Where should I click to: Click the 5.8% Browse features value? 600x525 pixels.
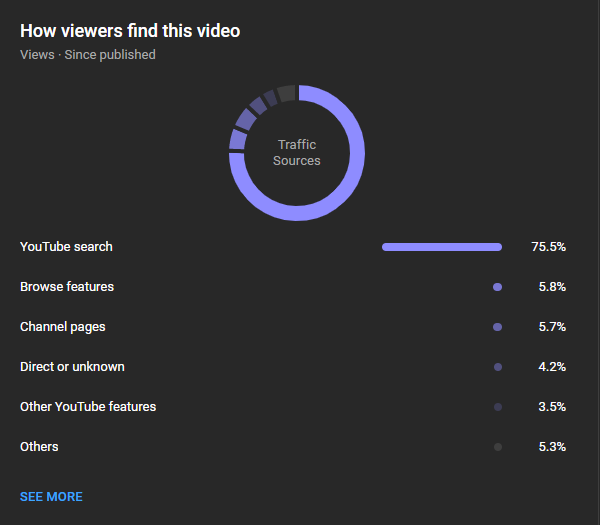[552, 287]
